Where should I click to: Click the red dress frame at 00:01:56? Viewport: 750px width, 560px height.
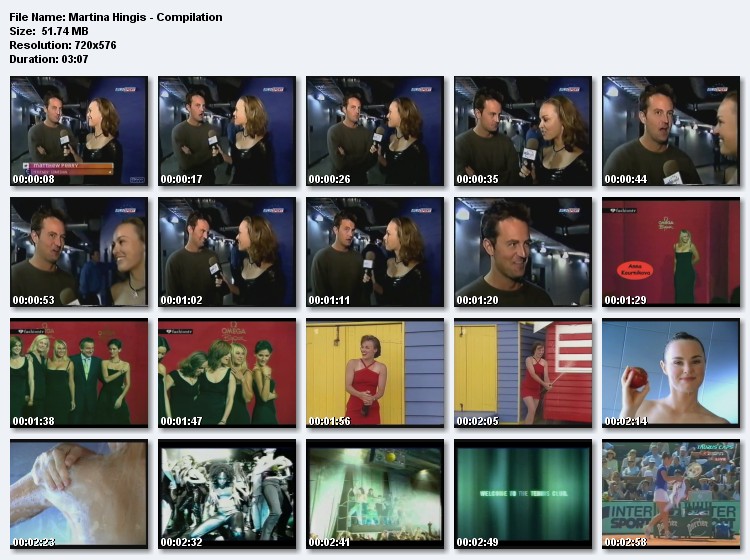coord(374,372)
